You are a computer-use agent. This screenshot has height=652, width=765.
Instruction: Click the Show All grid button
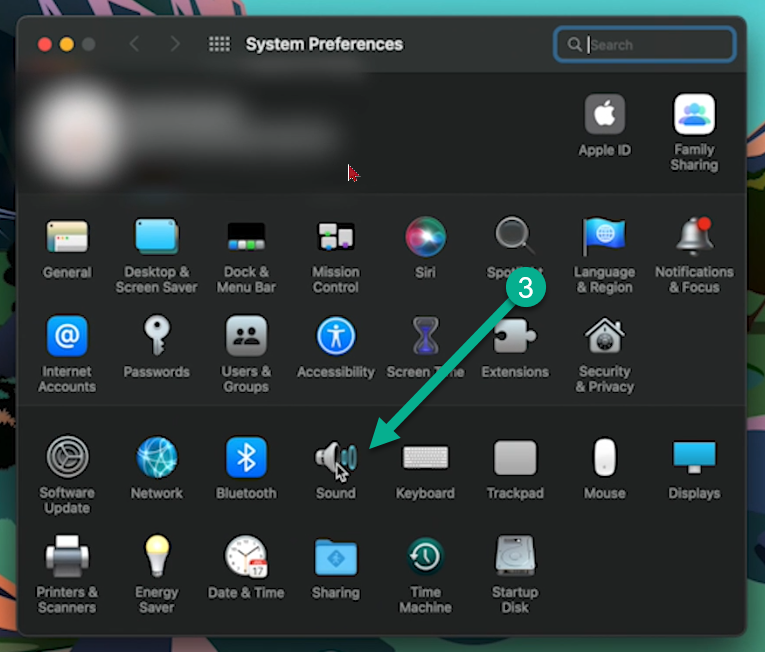coord(219,44)
